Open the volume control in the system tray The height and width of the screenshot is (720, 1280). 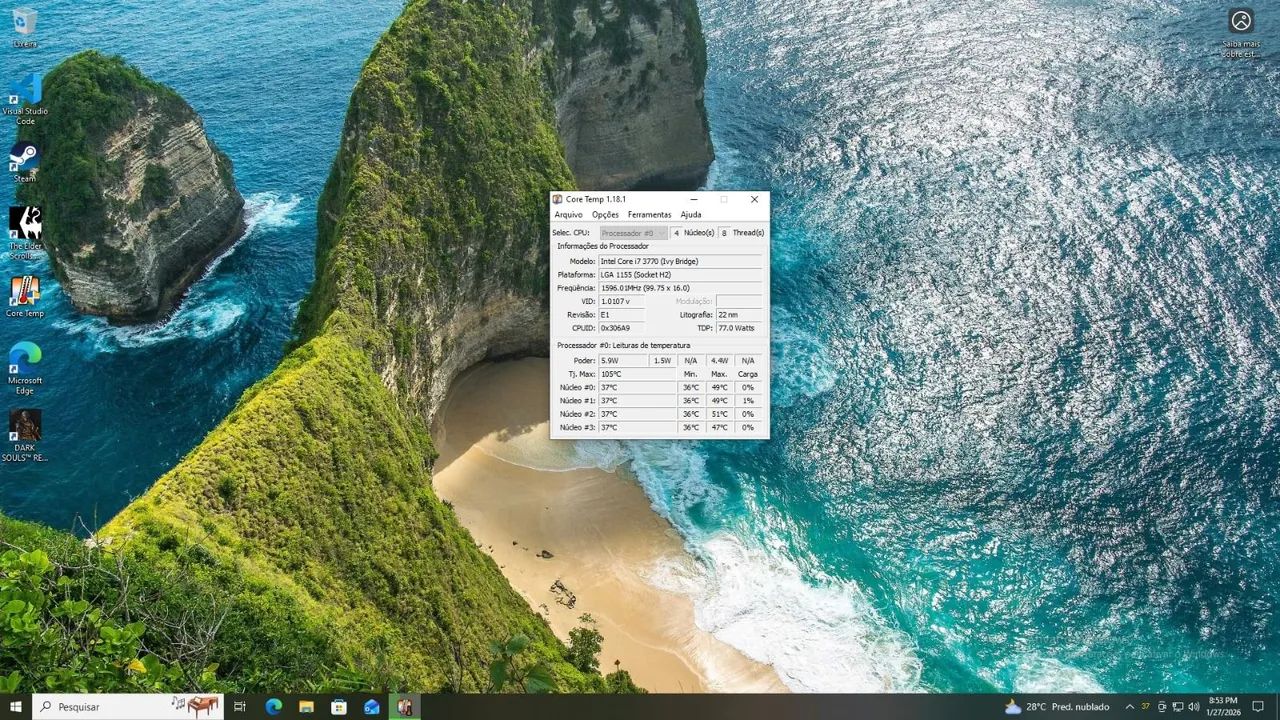pos(1192,707)
